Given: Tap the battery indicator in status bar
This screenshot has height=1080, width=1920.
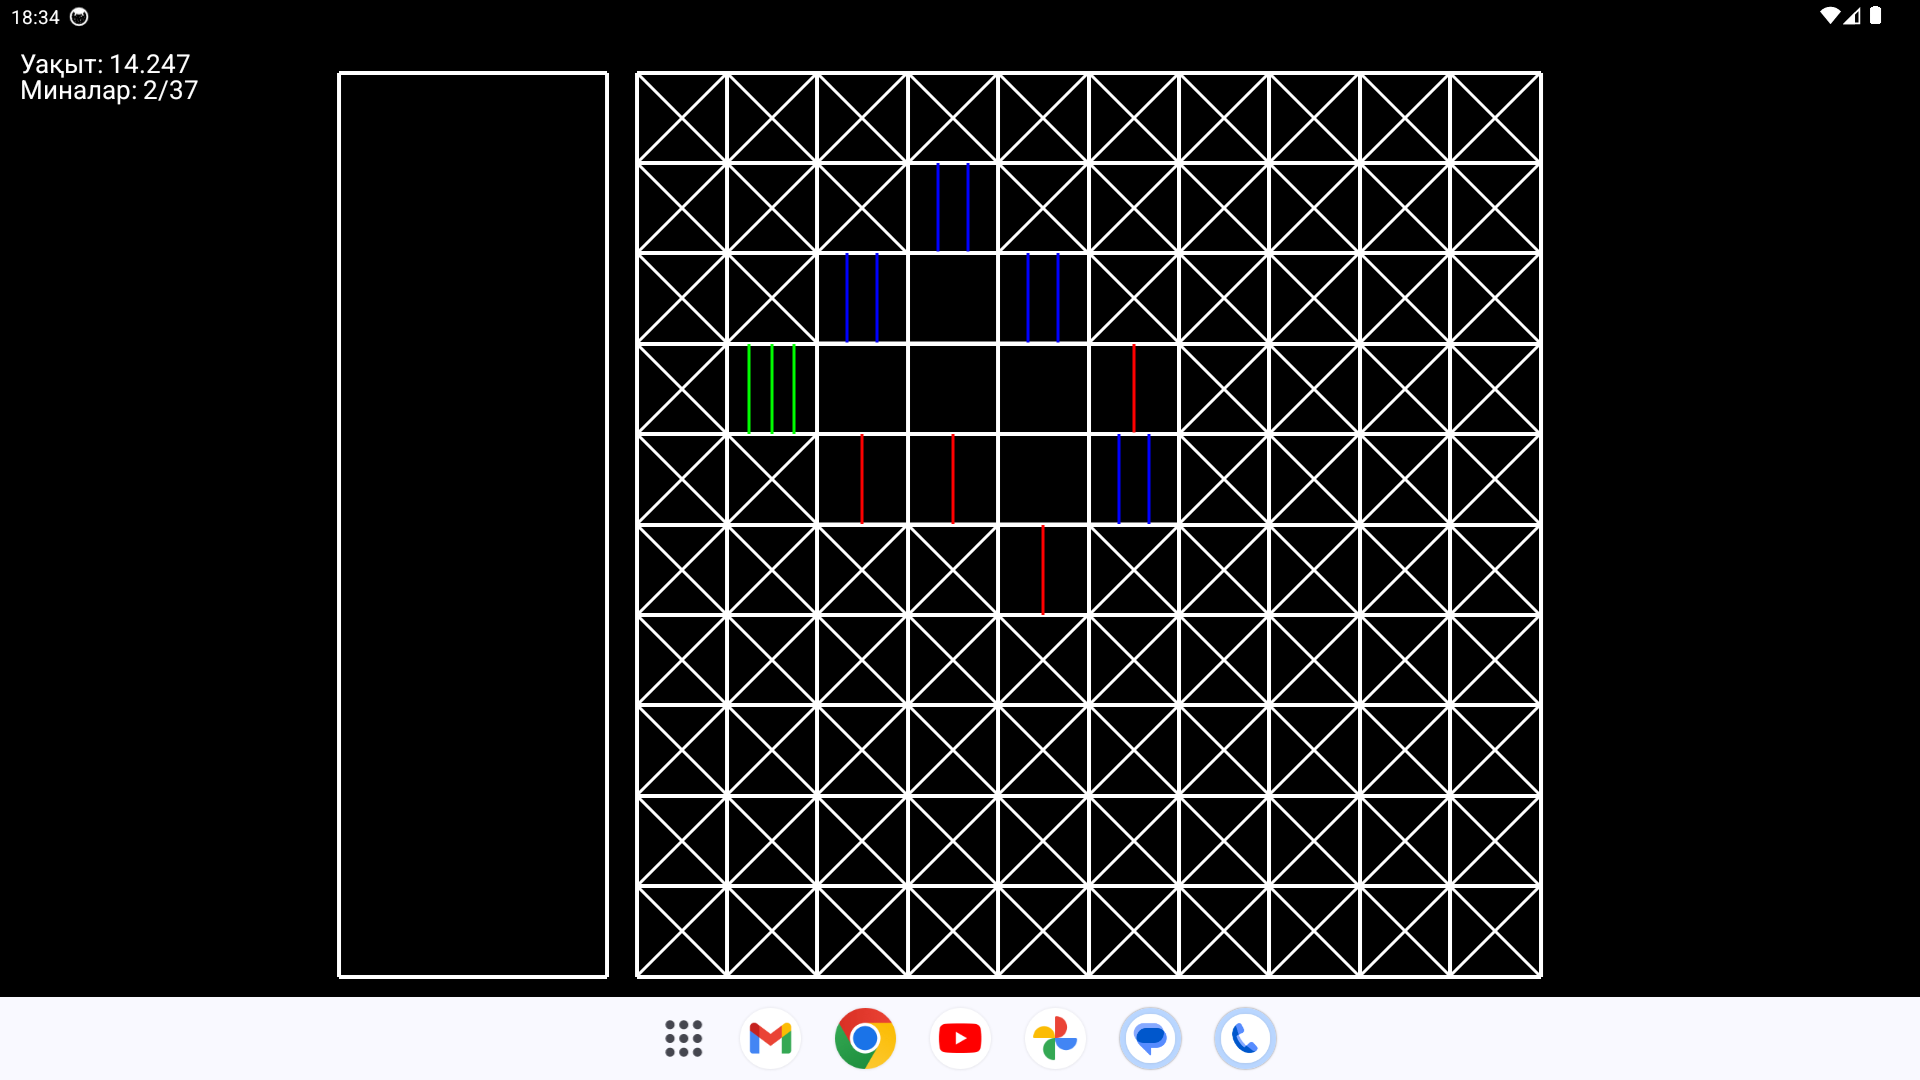Looking at the screenshot, I should pos(1876,16).
